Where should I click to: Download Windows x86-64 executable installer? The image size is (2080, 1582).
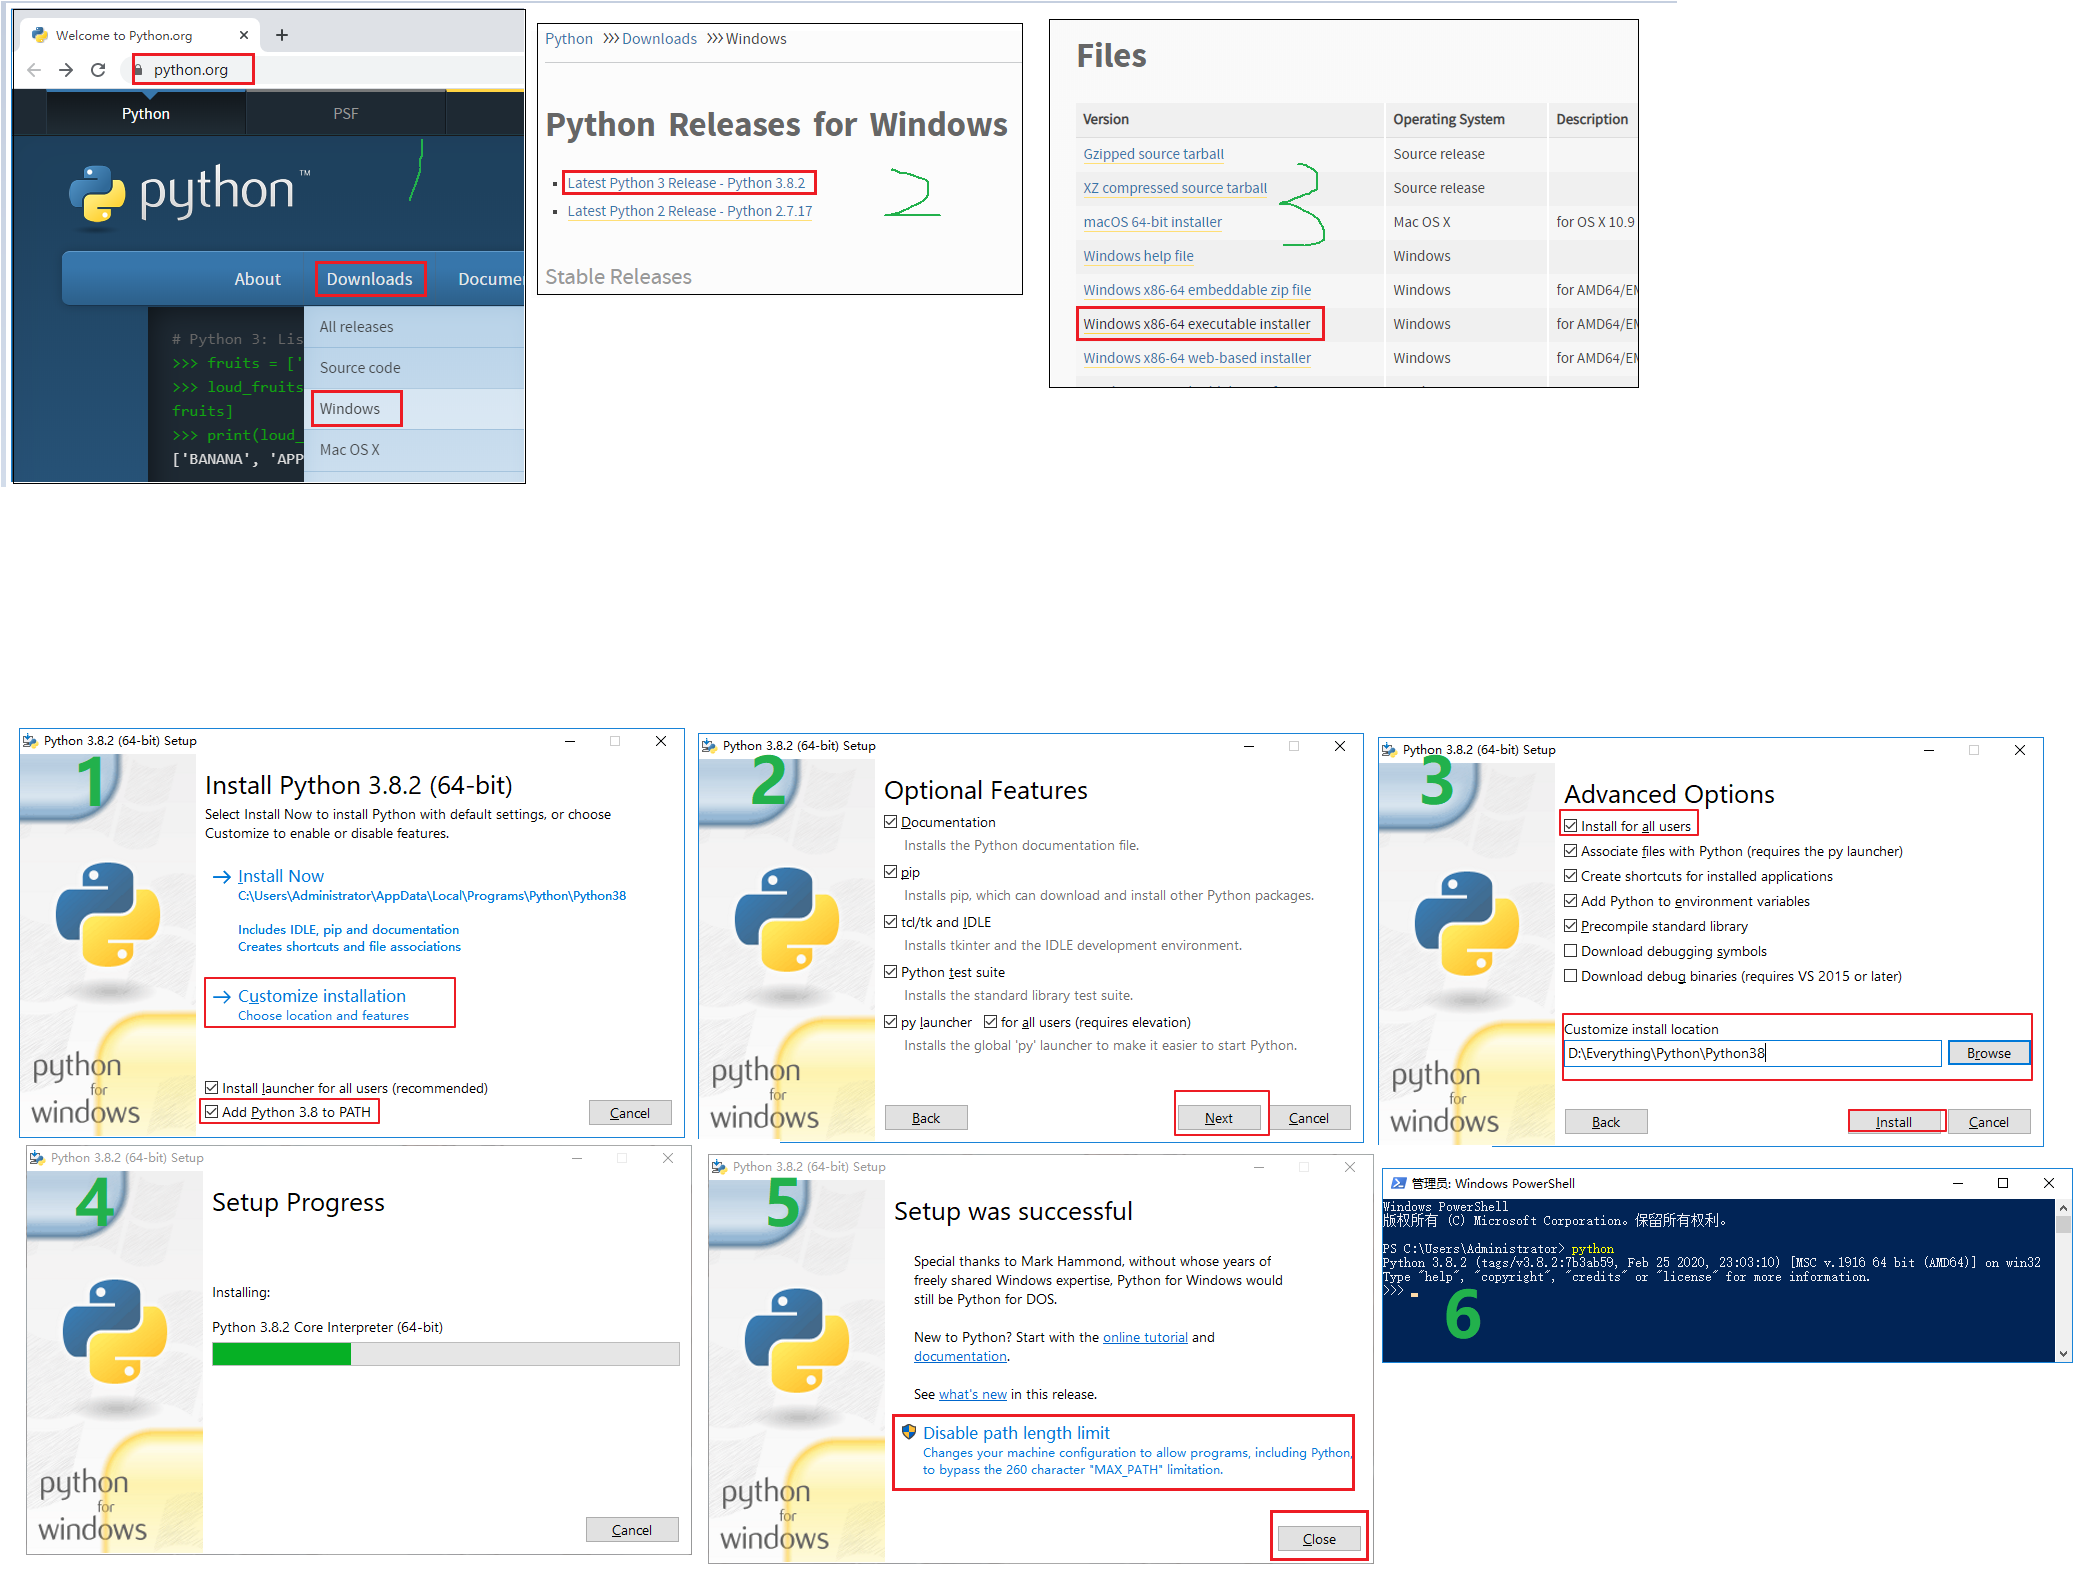pos(1197,324)
